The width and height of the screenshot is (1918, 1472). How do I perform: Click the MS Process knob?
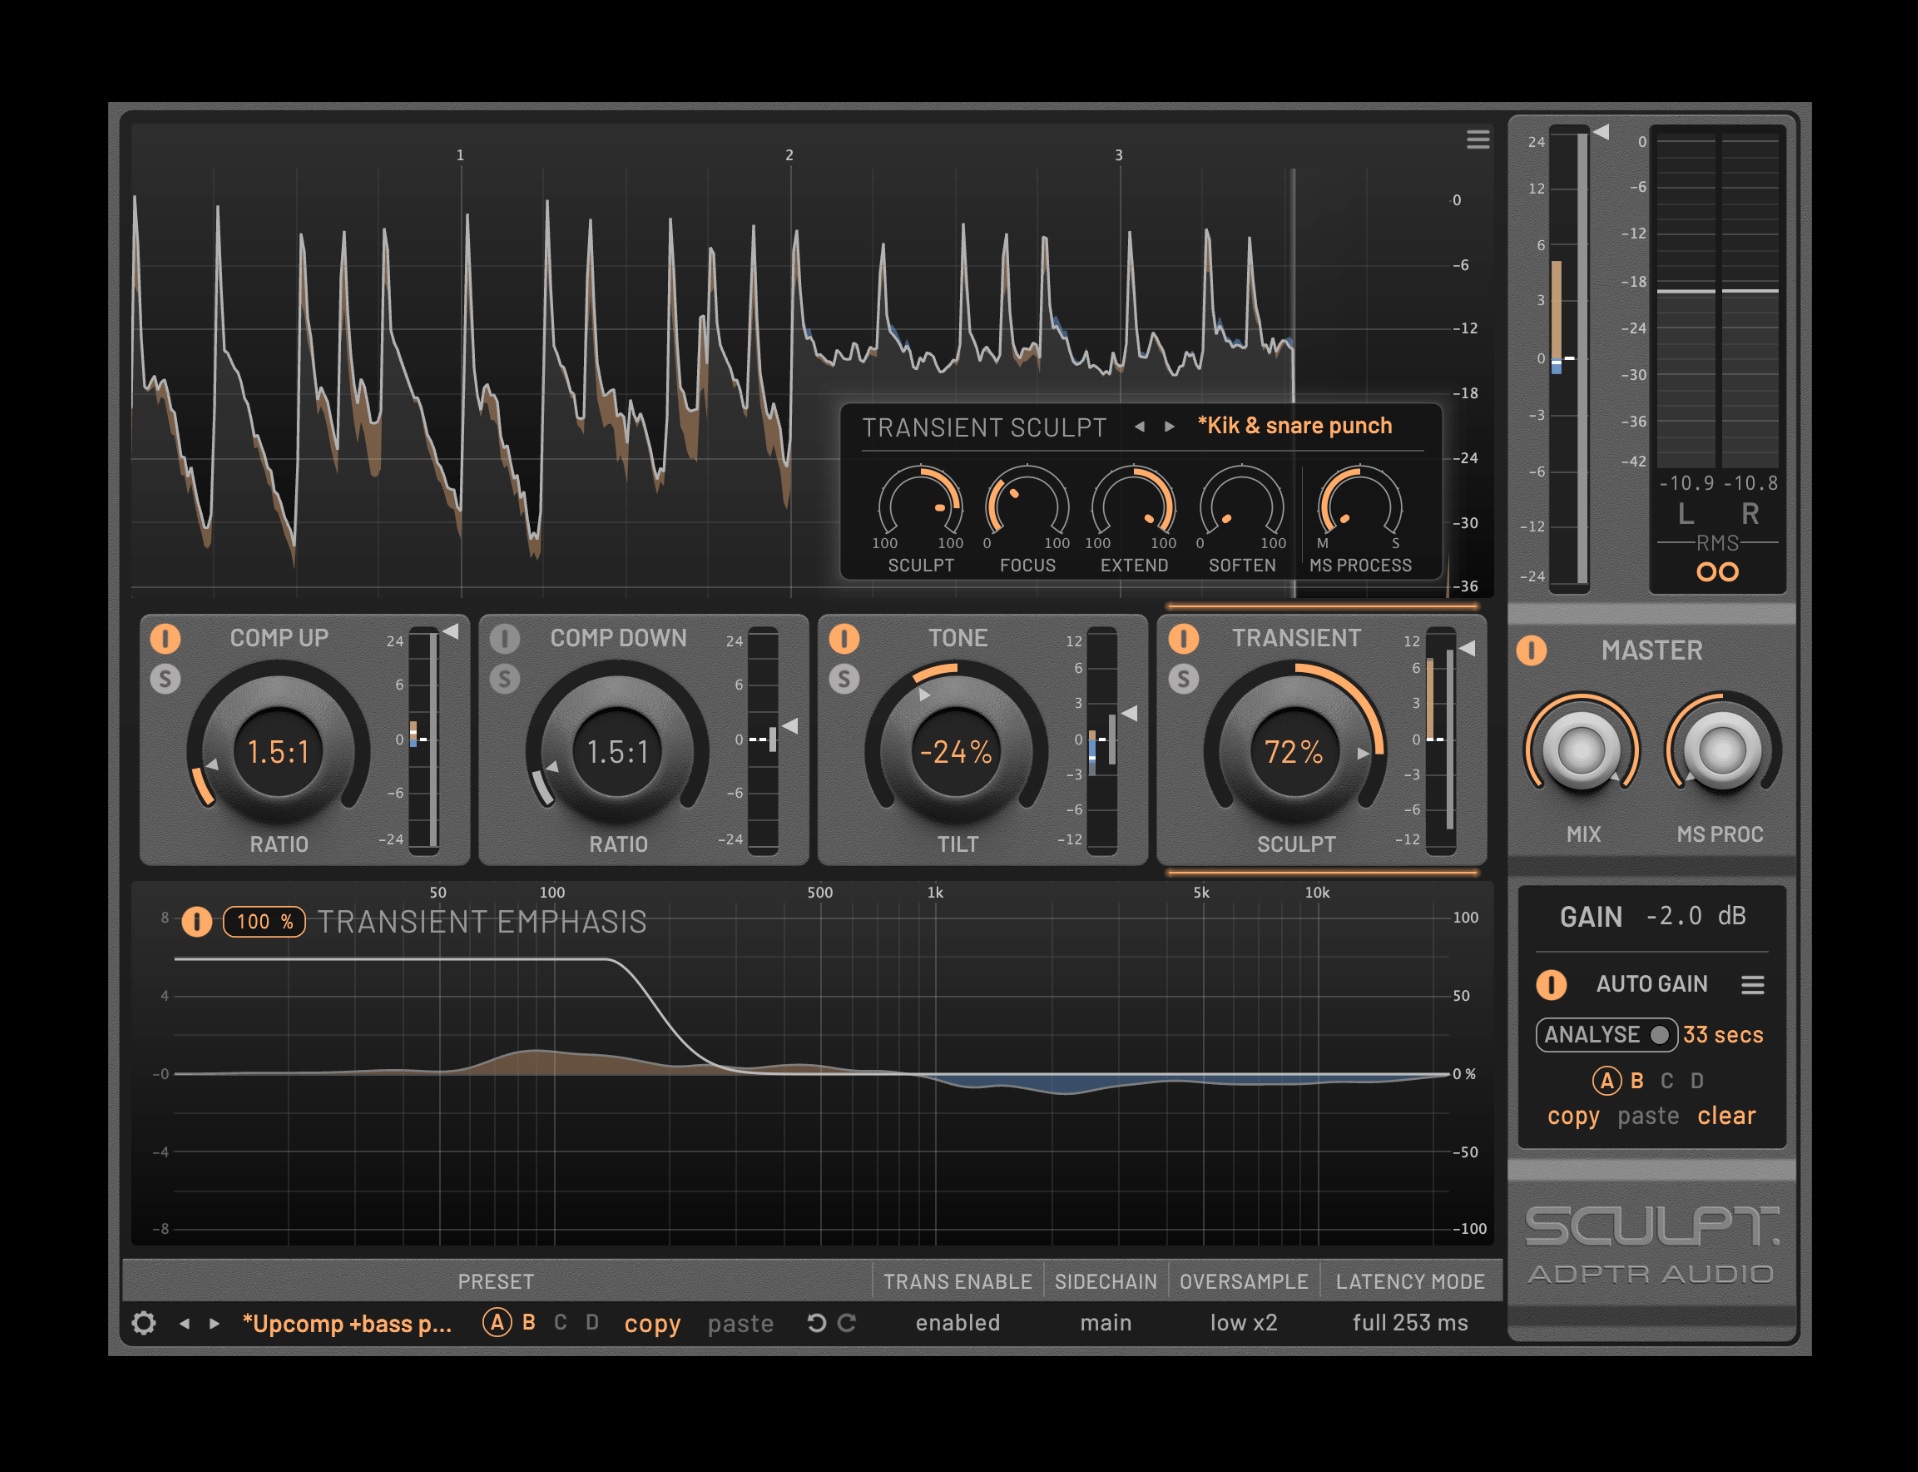coord(1360,506)
